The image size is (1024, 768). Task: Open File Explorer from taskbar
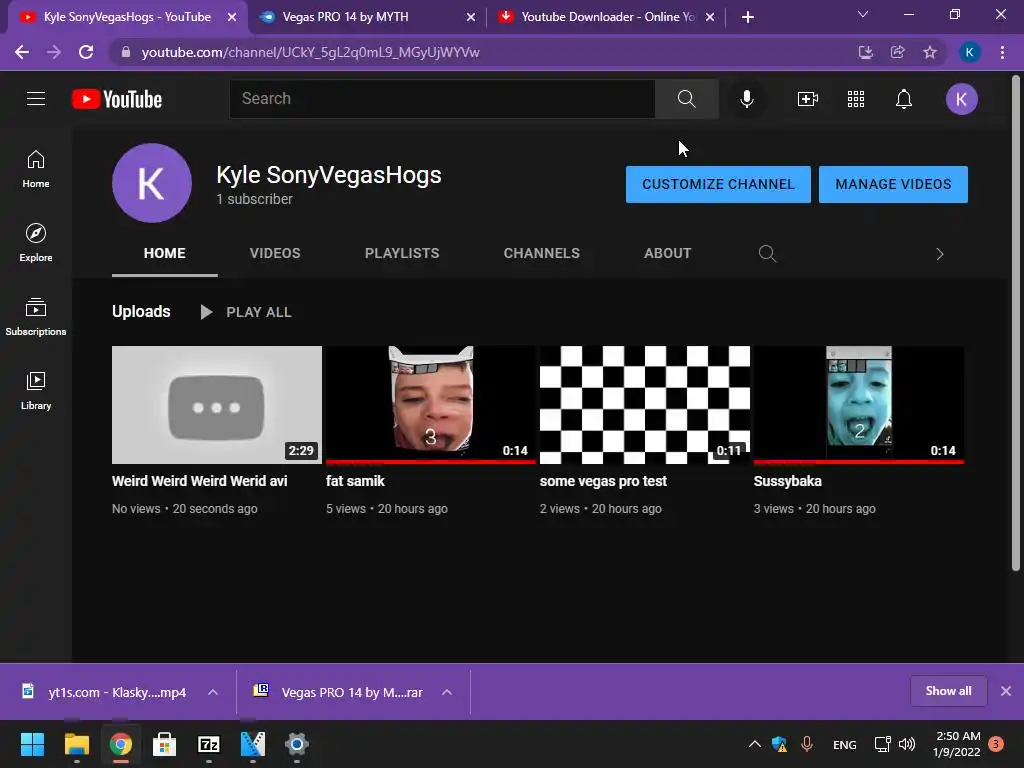pyautogui.click(x=76, y=744)
